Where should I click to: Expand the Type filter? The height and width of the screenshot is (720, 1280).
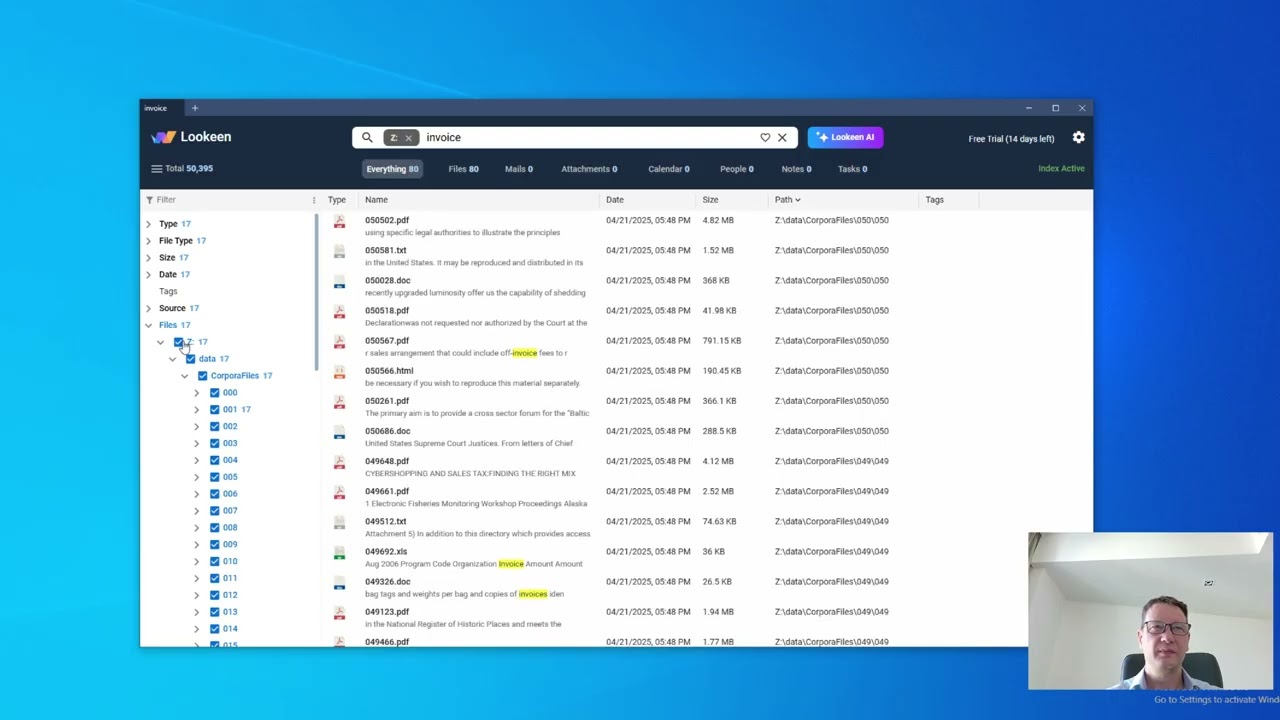click(148, 224)
